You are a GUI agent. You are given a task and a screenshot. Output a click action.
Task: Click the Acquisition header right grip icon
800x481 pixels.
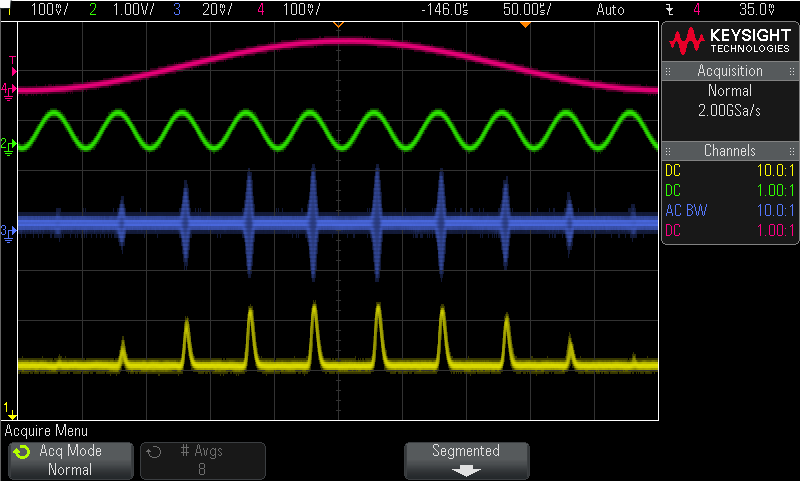point(792,71)
